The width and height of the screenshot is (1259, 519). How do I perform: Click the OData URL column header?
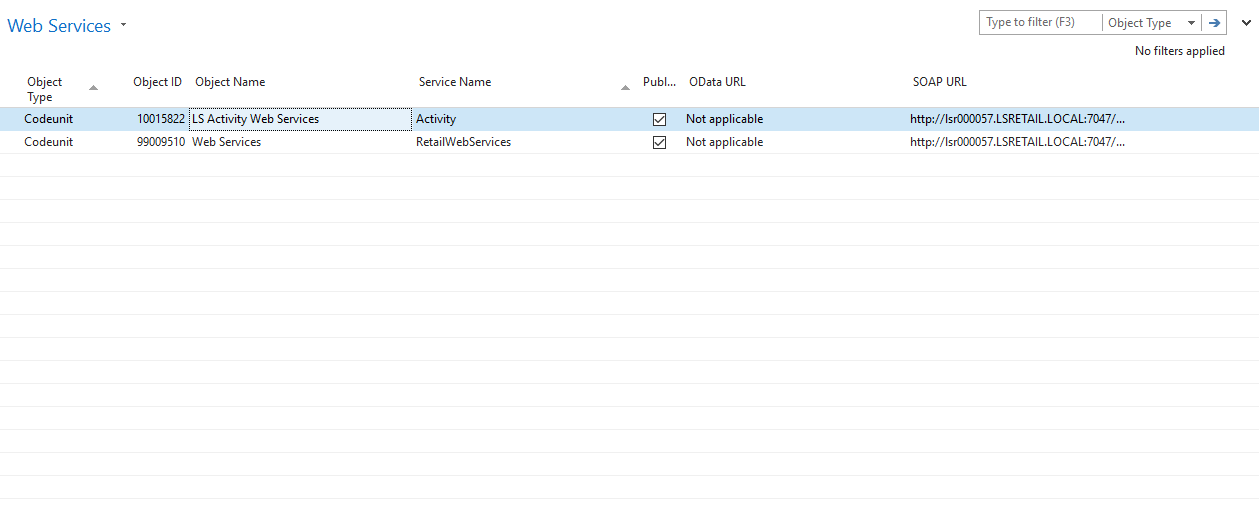[717, 82]
